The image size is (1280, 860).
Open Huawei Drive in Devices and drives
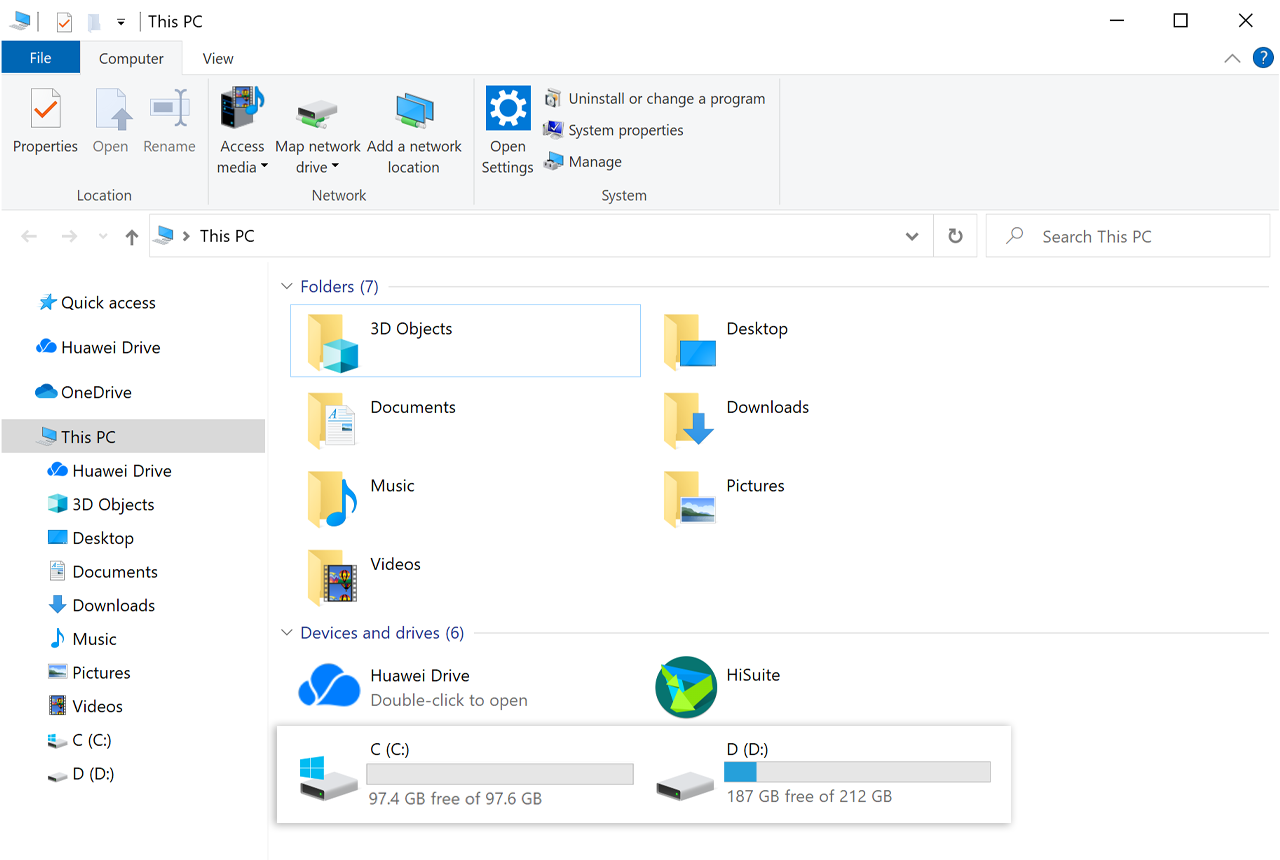(x=329, y=687)
